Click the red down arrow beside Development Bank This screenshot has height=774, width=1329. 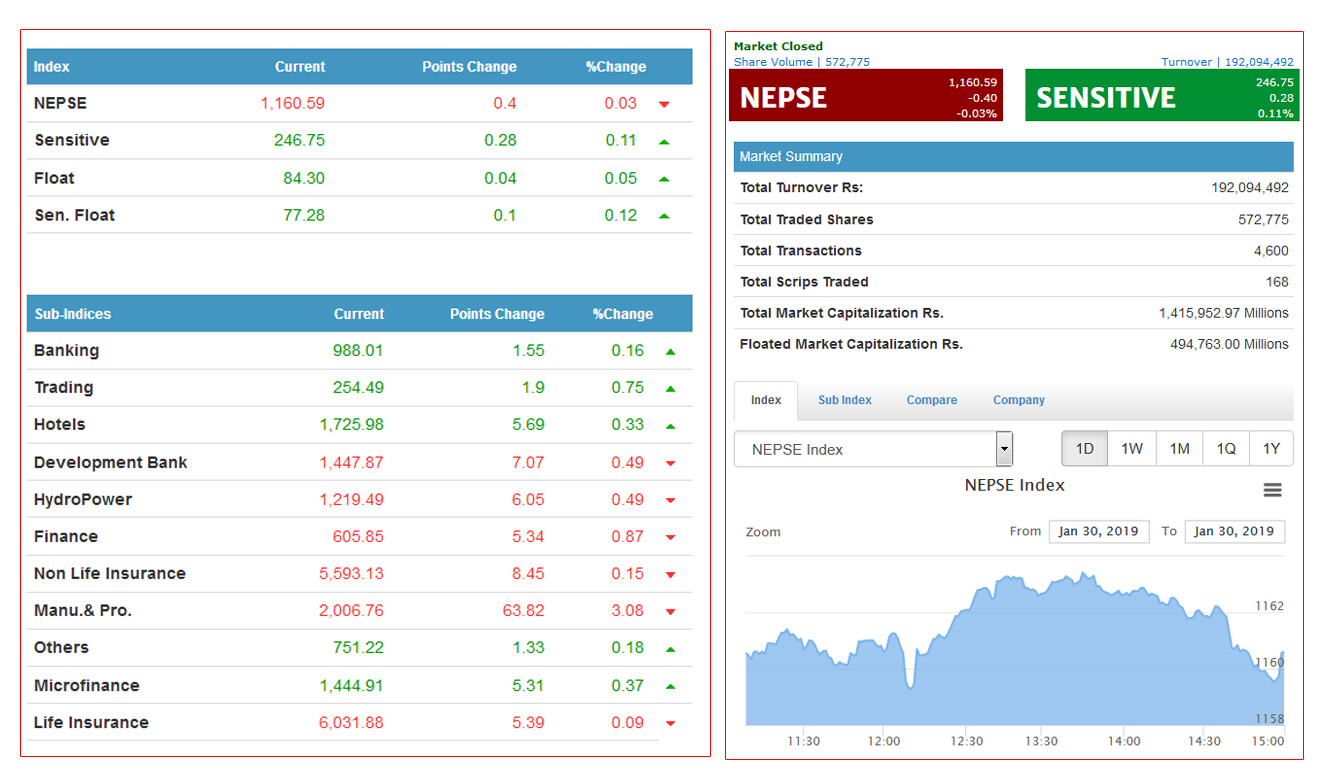pyautogui.click(x=670, y=463)
